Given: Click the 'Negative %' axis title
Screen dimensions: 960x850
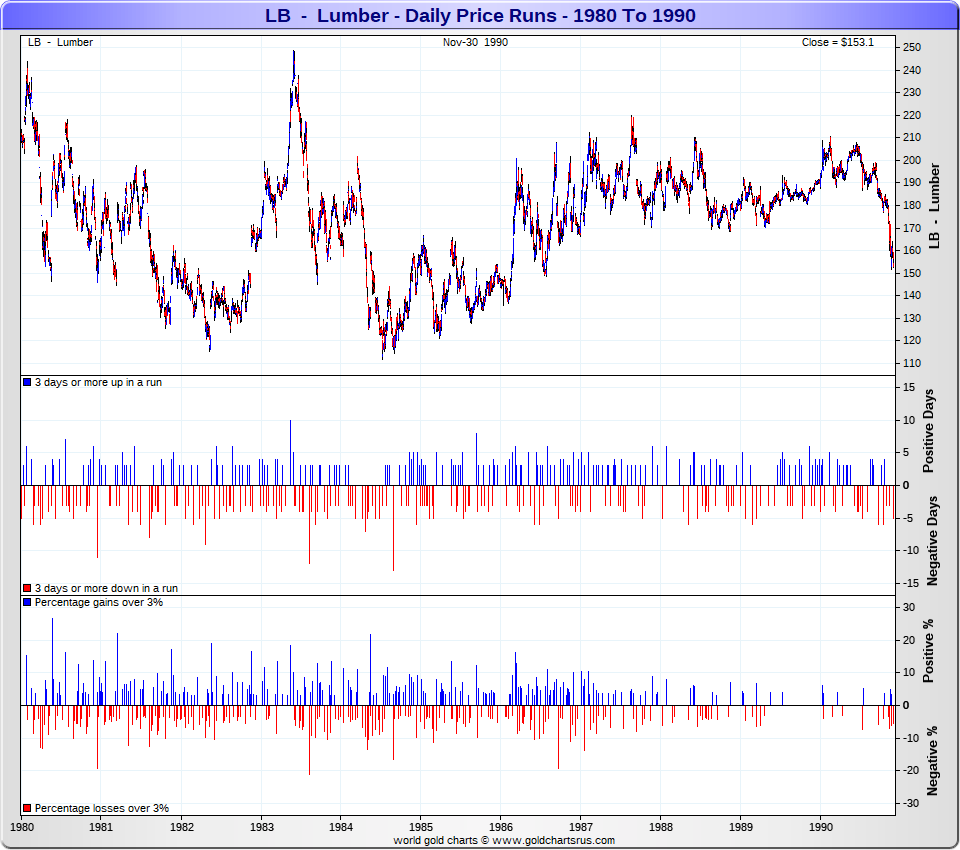Looking at the screenshot, I should tap(931, 760).
